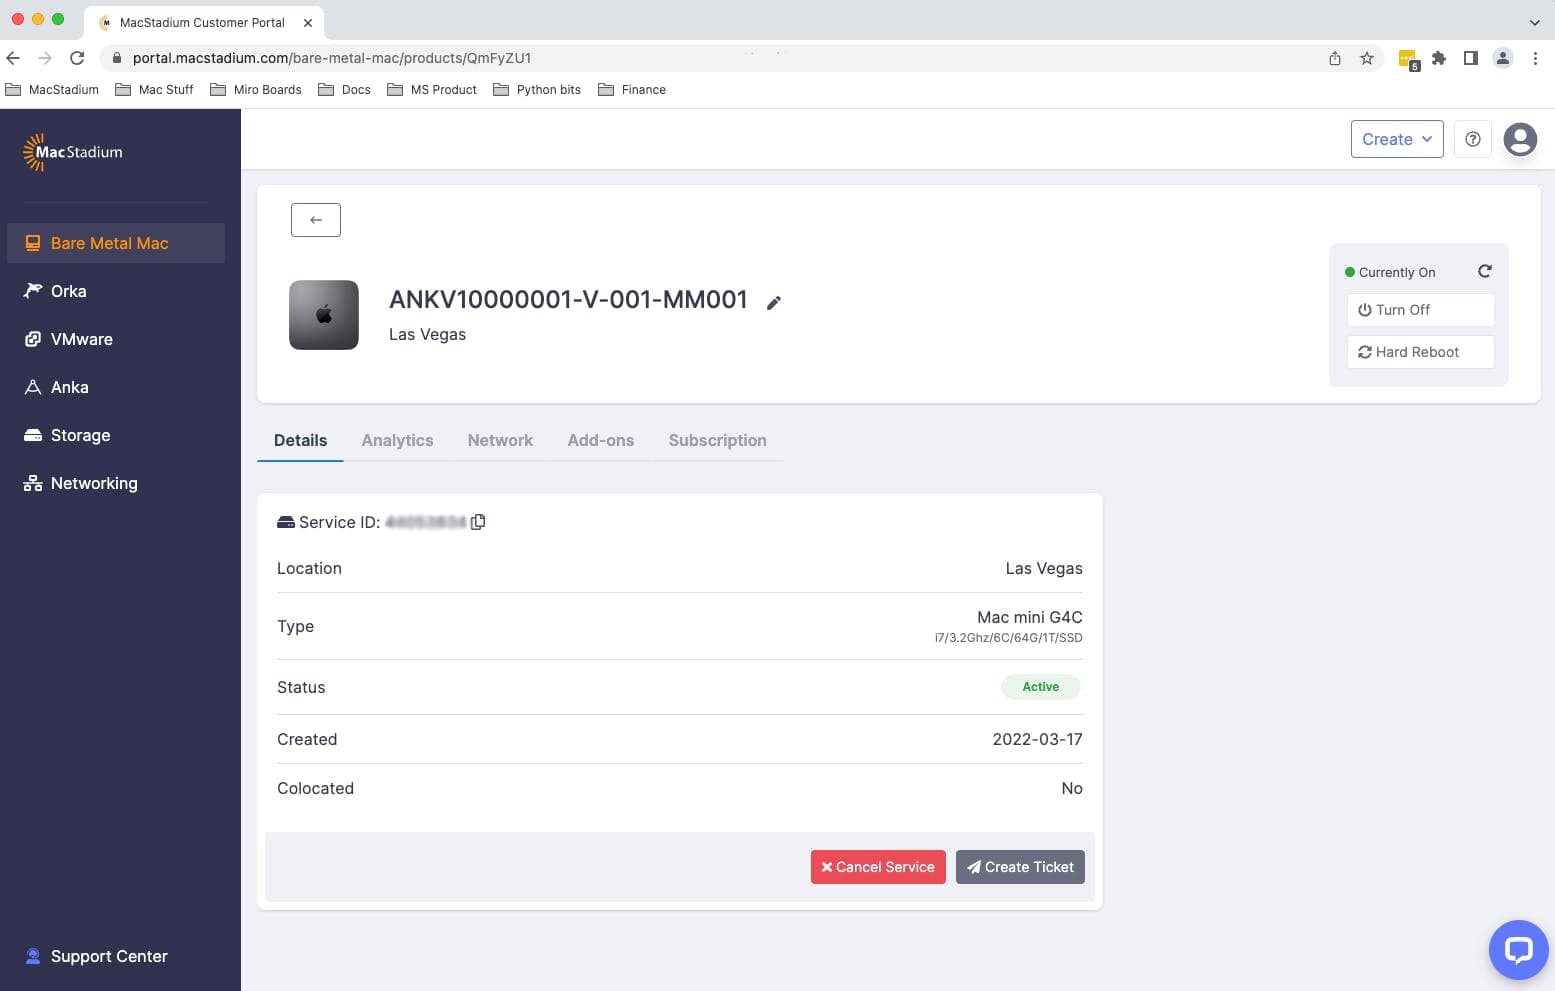Hard Reboot the machine
The image size is (1555, 991).
[x=1420, y=351]
